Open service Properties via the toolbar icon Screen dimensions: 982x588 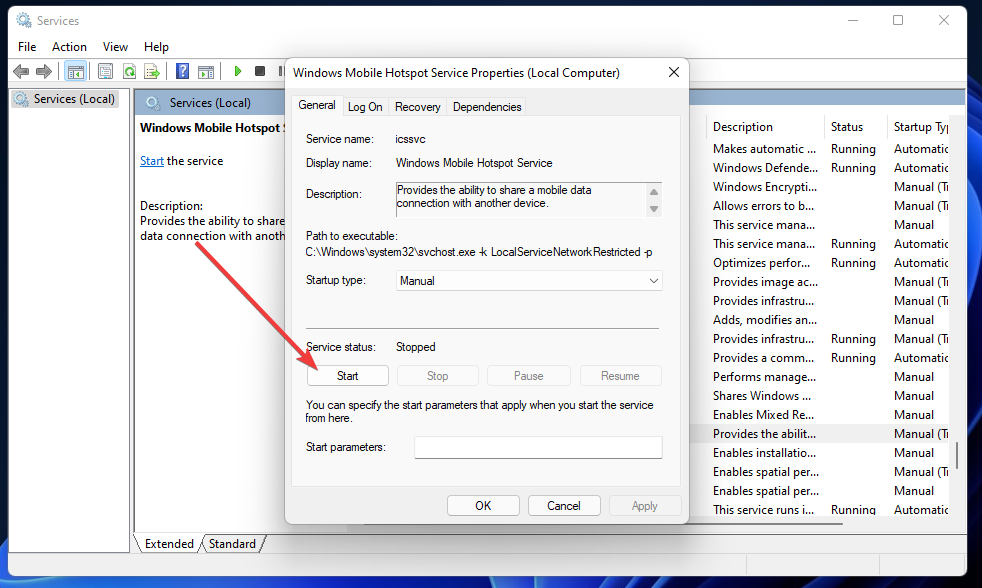pos(105,71)
